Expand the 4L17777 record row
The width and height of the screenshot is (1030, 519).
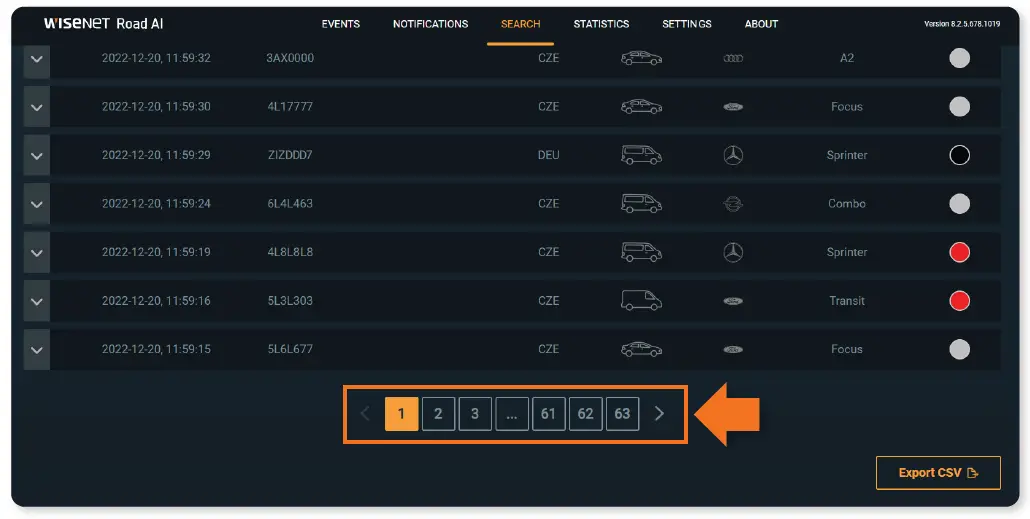tap(37, 107)
